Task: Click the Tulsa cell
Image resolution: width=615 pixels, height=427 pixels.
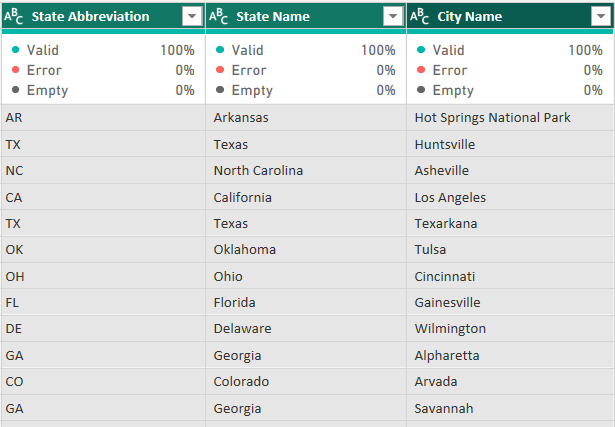Action: point(510,250)
